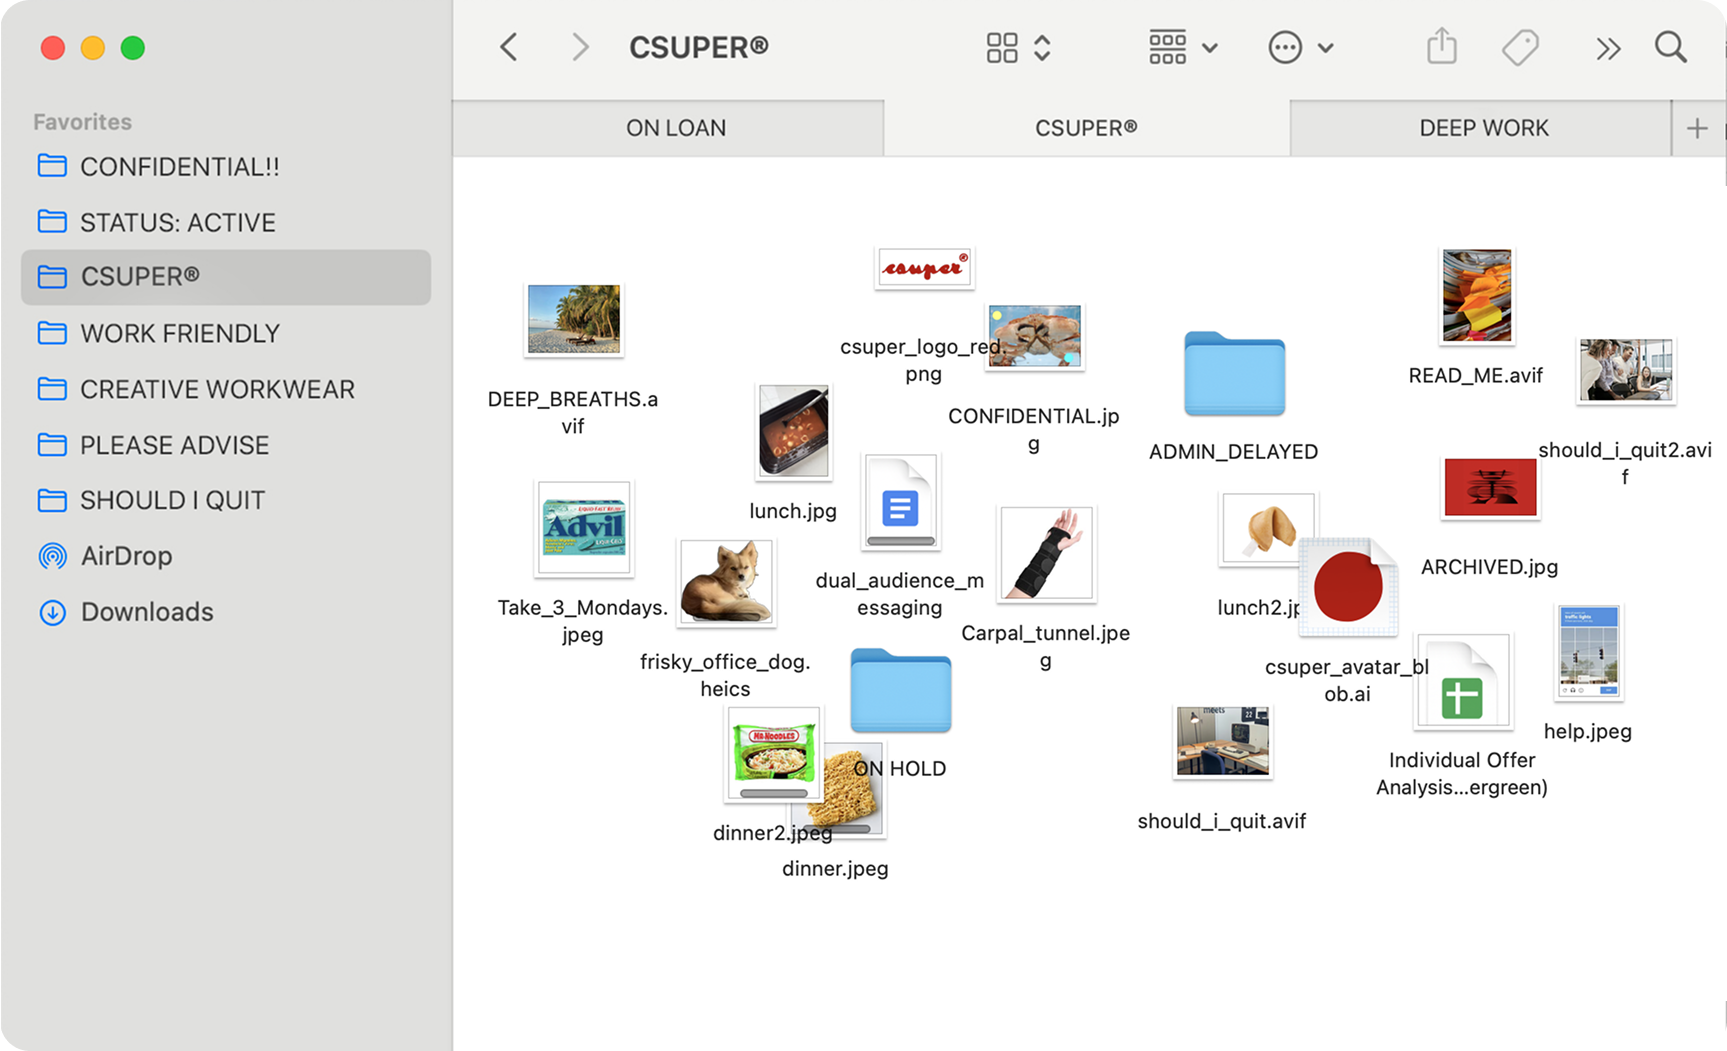The image size is (1727, 1051).
Task: Select CONFIDENTIAL!! folder in sidebar
Action: 179,167
